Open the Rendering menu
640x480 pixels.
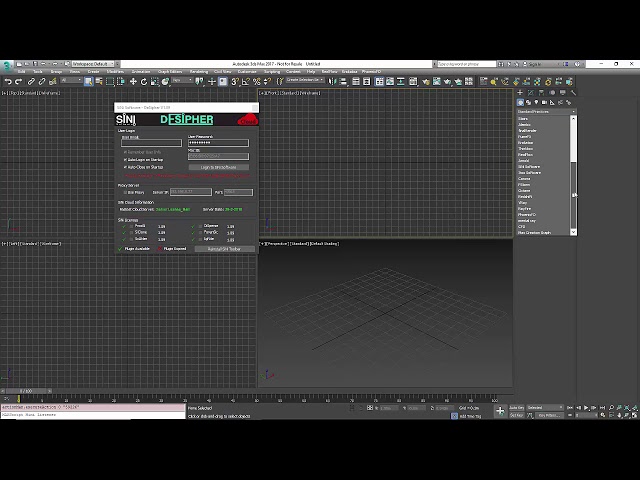tap(198, 71)
